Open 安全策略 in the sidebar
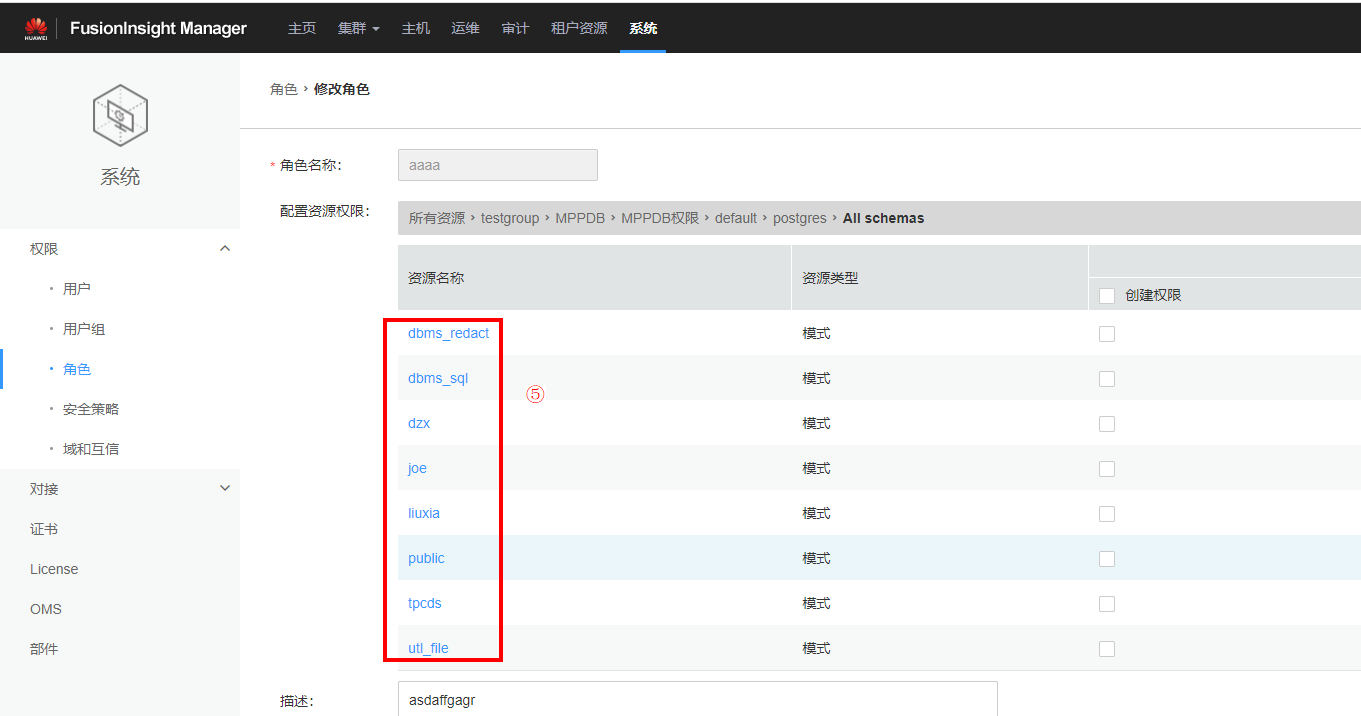This screenshot has width=1361, height=716. [x=91, y=409]
